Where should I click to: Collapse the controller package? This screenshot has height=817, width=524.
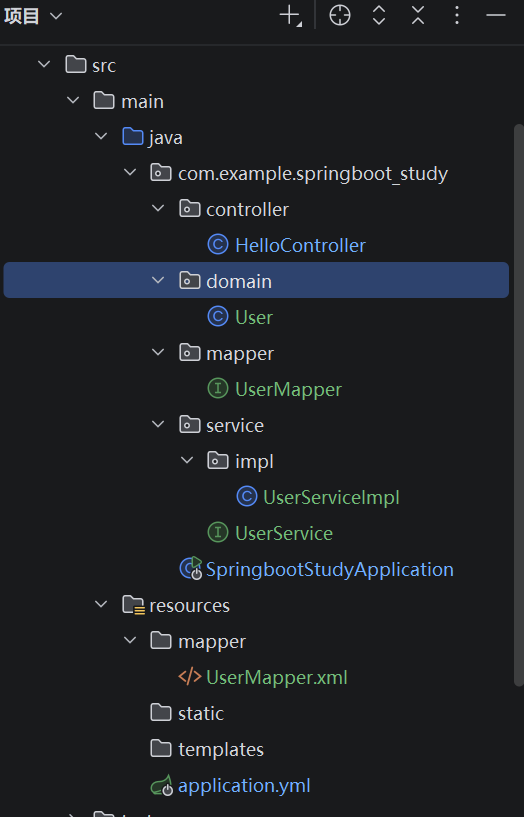pyautogui.click(x=158, y=208)
